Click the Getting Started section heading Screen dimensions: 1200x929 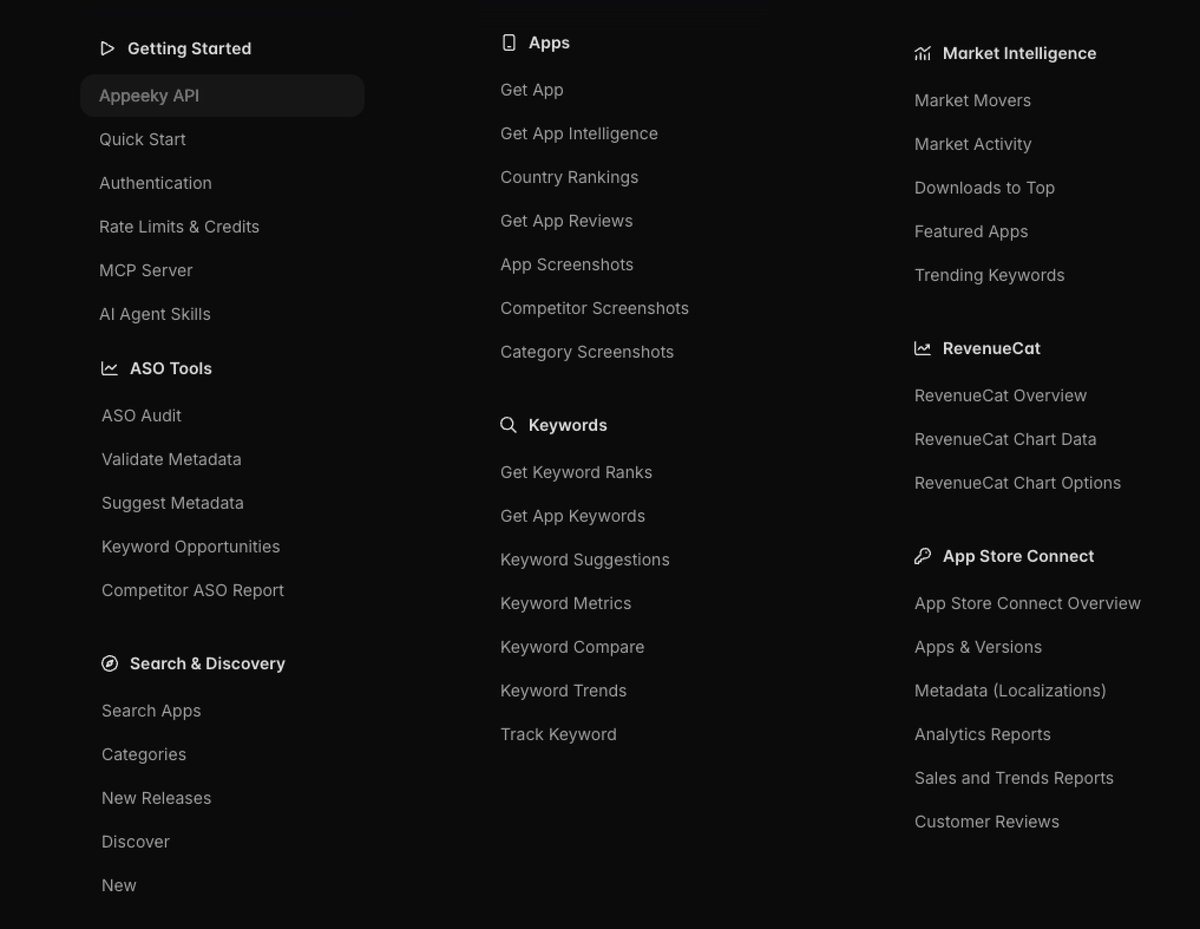coord(189,48)
